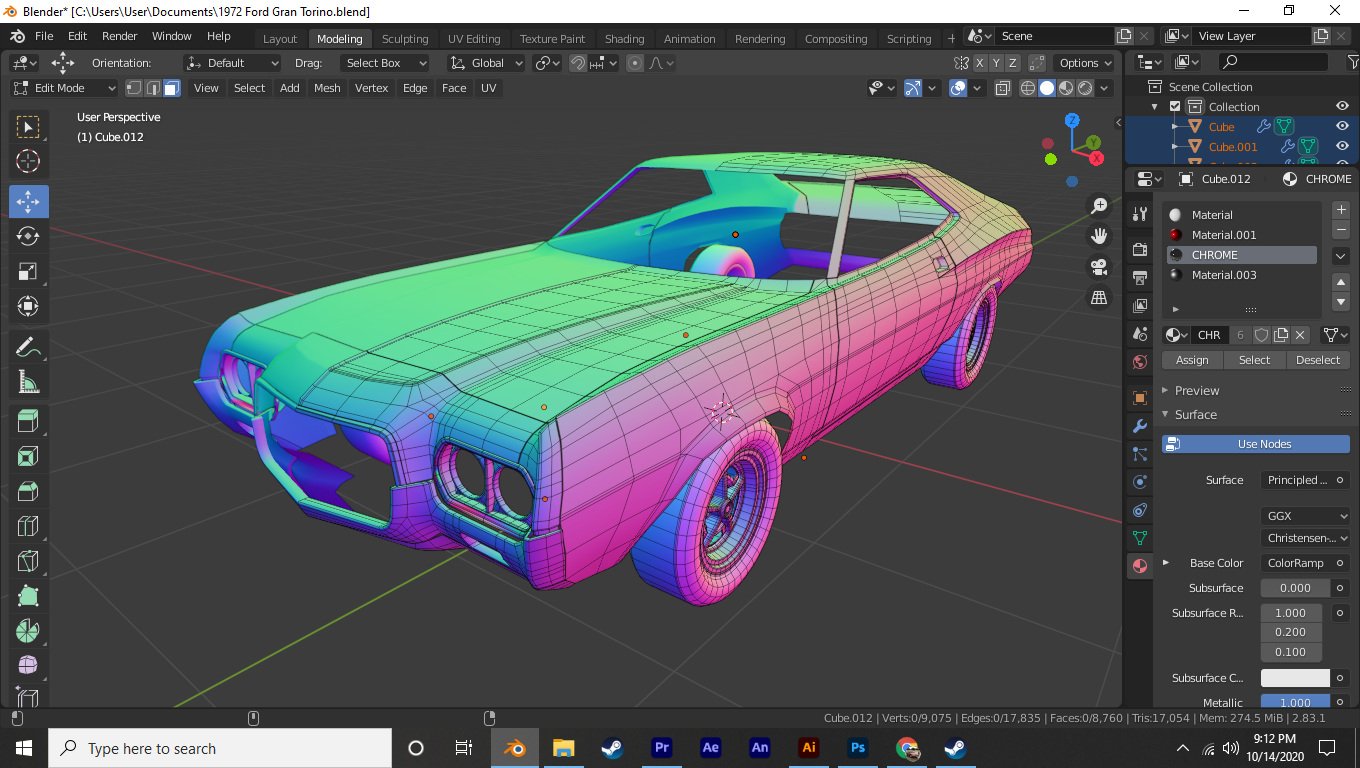Add a material slot with plus
This screenshot has height=768, width=1360.
tap(1342, 210)
